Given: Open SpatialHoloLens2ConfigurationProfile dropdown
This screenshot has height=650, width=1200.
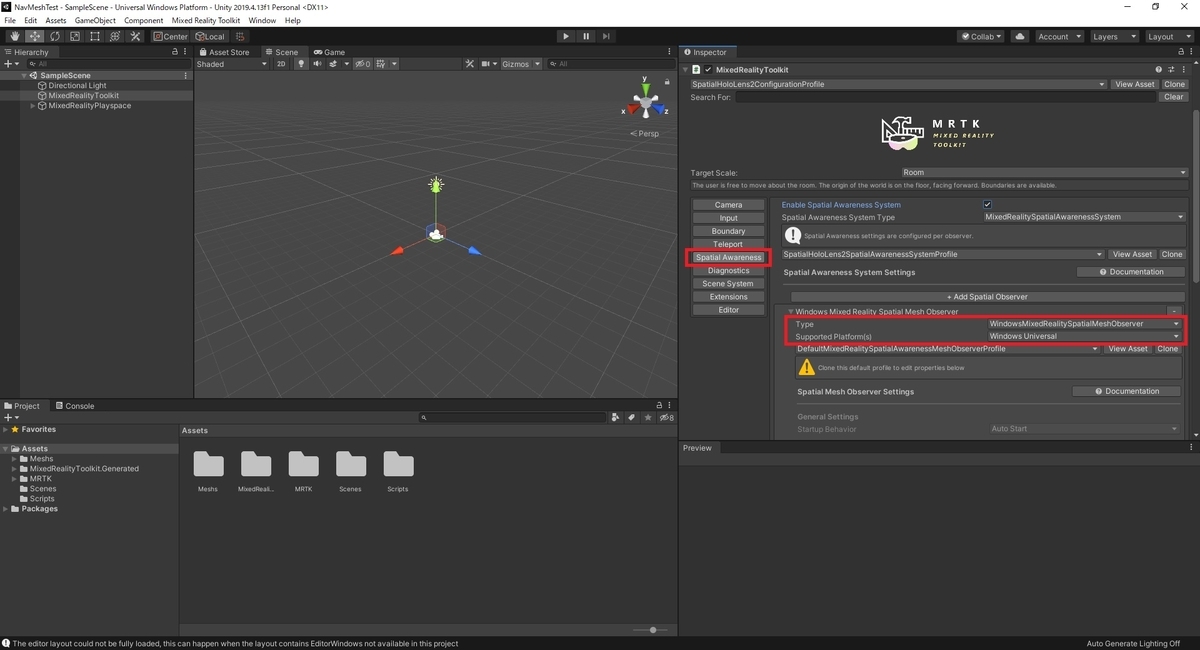Looking at the screenshot, I should coord(898,84).
